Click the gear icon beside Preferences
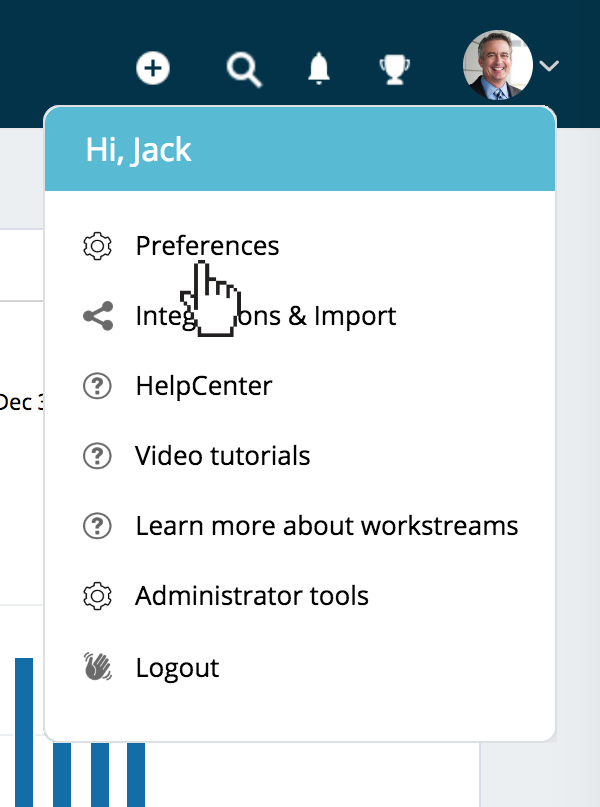This screenshot has height=807, width=600. pyautogui.click(x=97, y=246)
